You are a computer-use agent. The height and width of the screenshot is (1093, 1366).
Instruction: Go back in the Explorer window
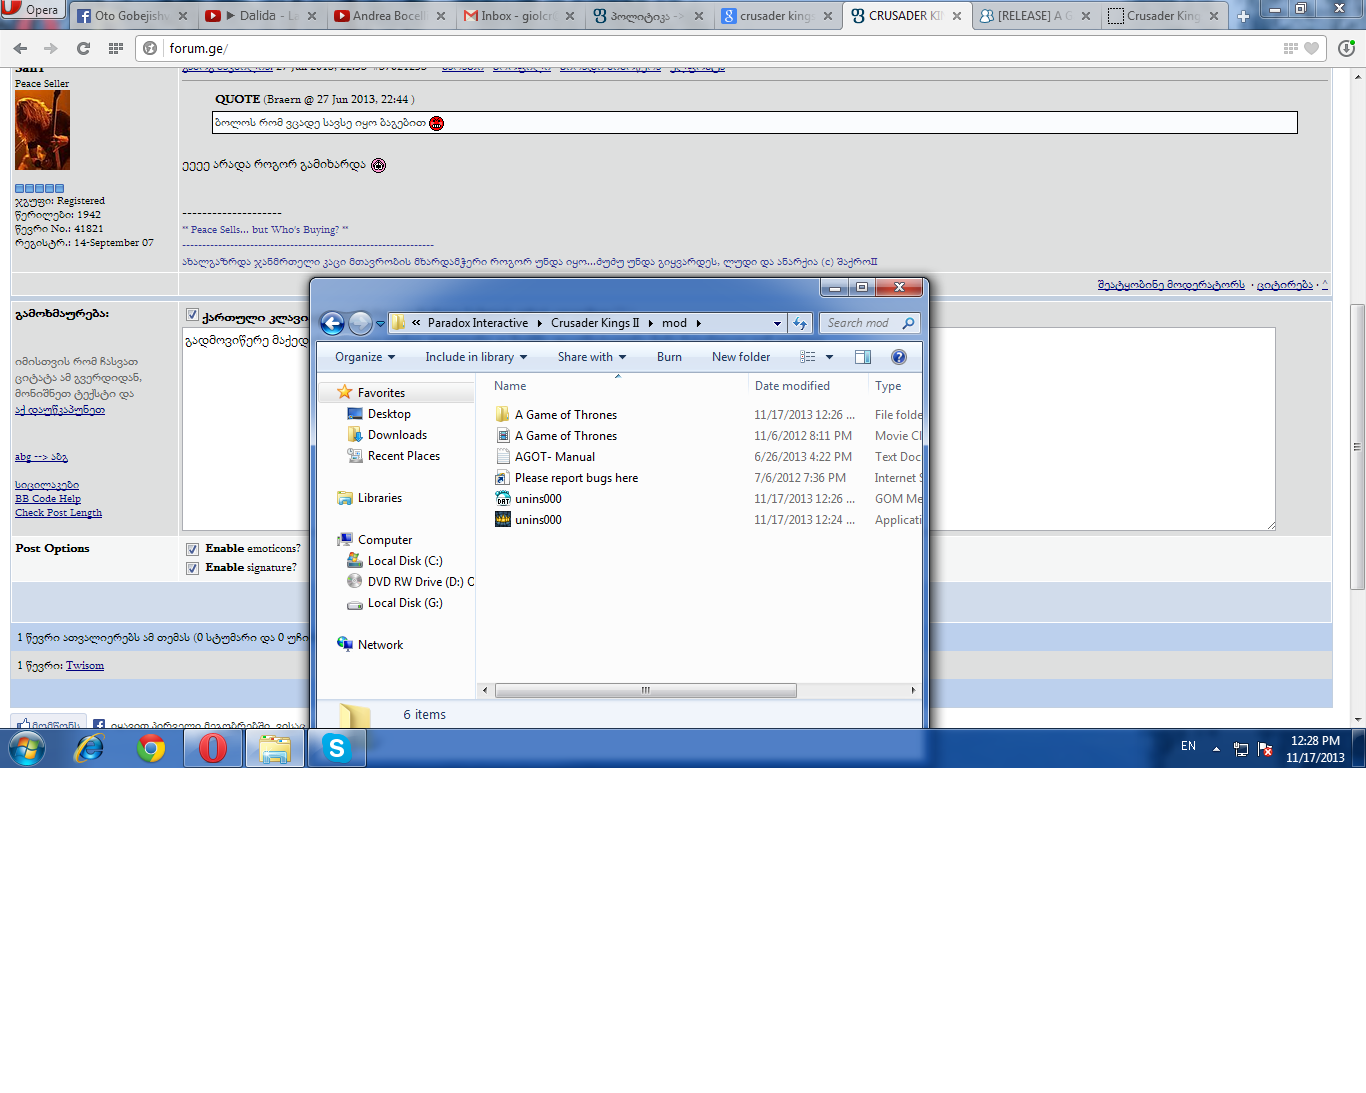[x=333, y=323]
